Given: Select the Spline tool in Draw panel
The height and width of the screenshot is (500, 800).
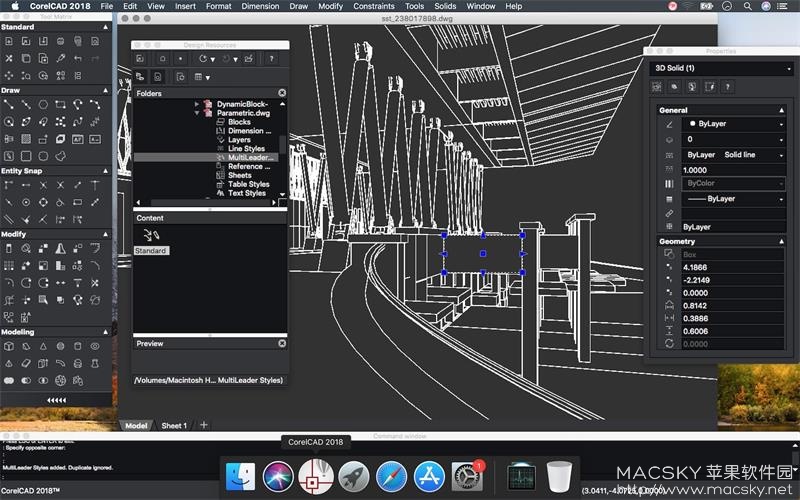Looking at the screenshot, I should 78,122.
